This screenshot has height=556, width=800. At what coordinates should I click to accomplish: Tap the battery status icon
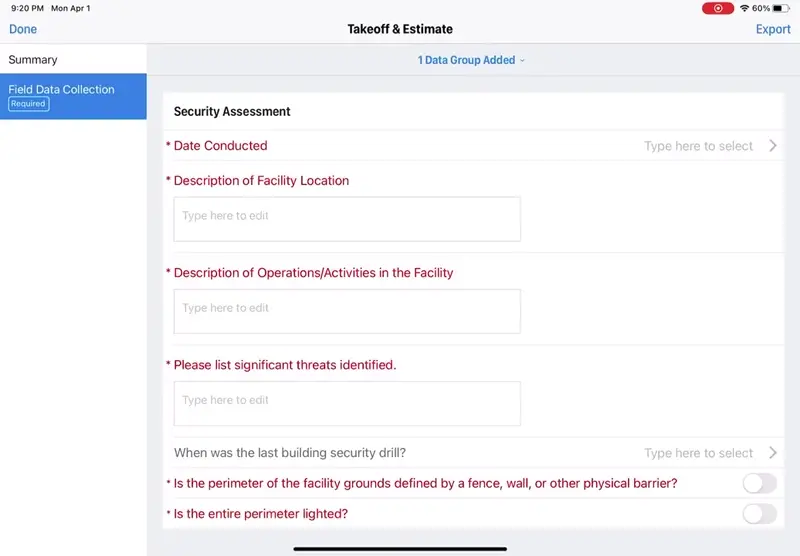pyautogui.click(x=781, y=8)
